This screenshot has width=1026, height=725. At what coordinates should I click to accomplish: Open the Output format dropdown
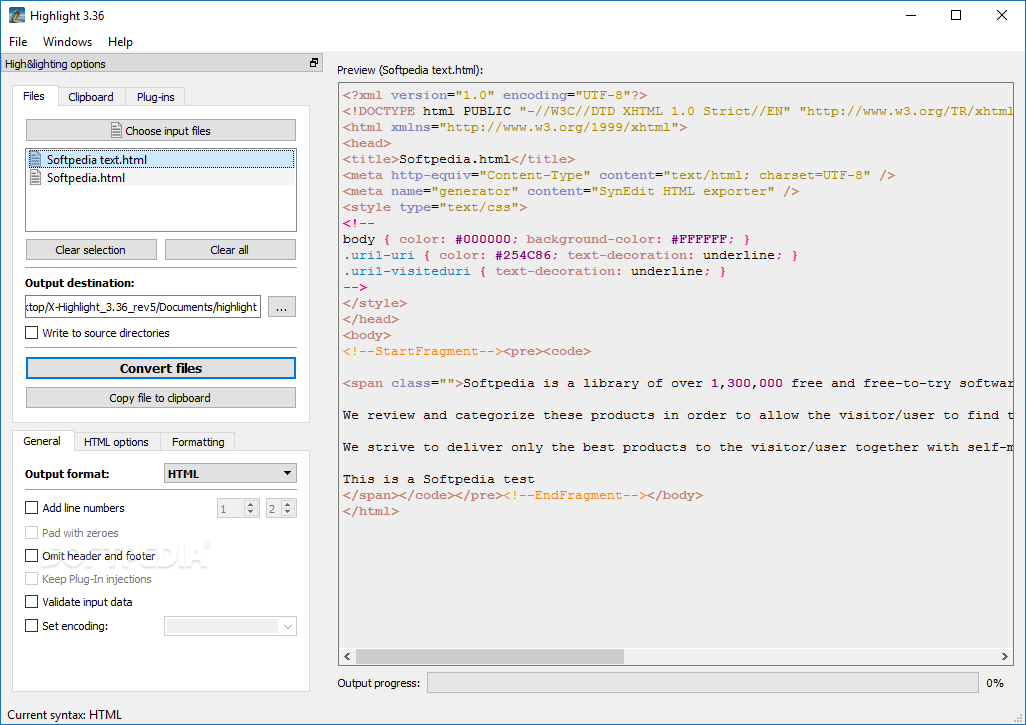[230, 473]
